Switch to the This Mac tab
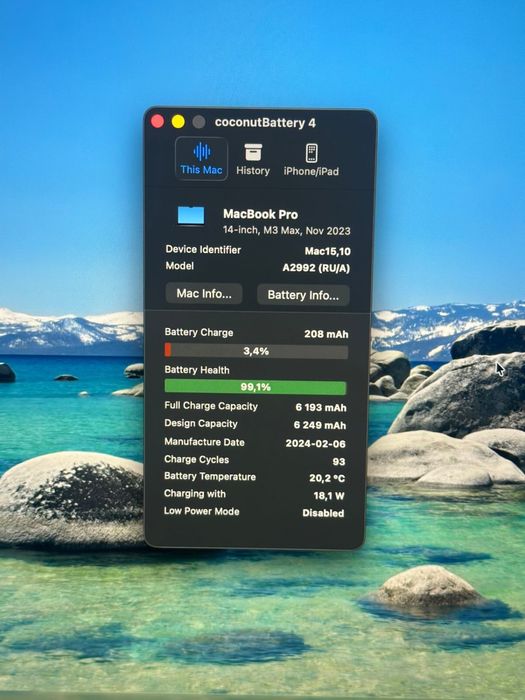The image size is (525, 700). pyautogui.click(x=201, y=158)
